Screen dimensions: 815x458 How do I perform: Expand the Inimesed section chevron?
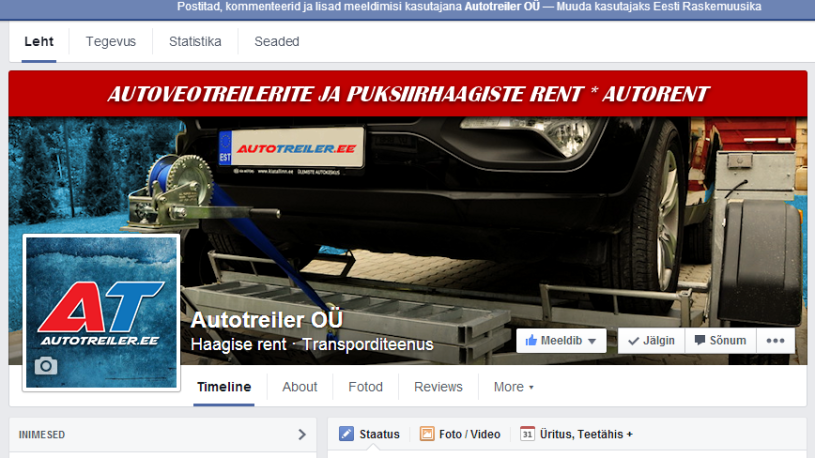point(302,435)
